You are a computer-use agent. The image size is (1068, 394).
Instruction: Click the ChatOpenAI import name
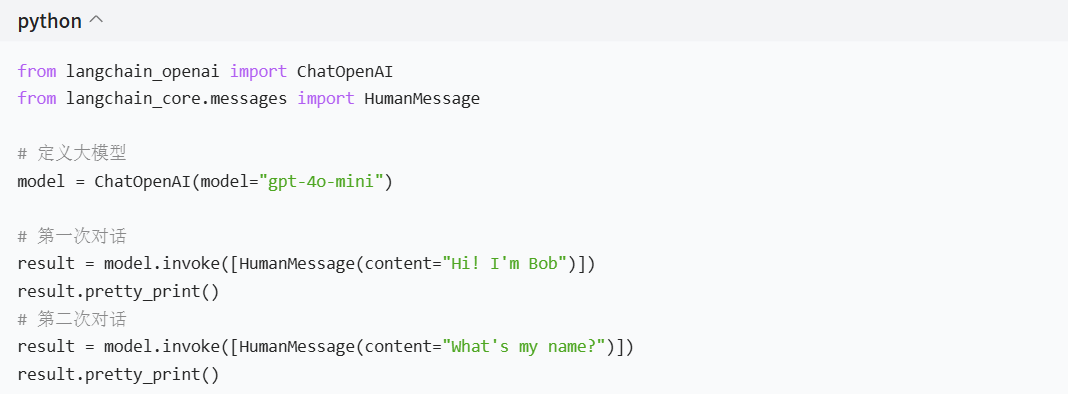tap(345, 72)
